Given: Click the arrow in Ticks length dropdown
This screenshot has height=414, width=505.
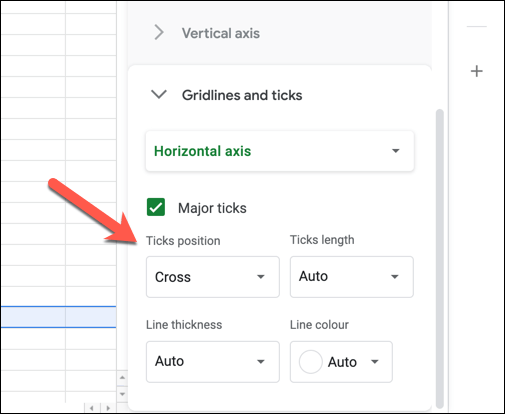Looking at the screenshot, I should 395,277.
